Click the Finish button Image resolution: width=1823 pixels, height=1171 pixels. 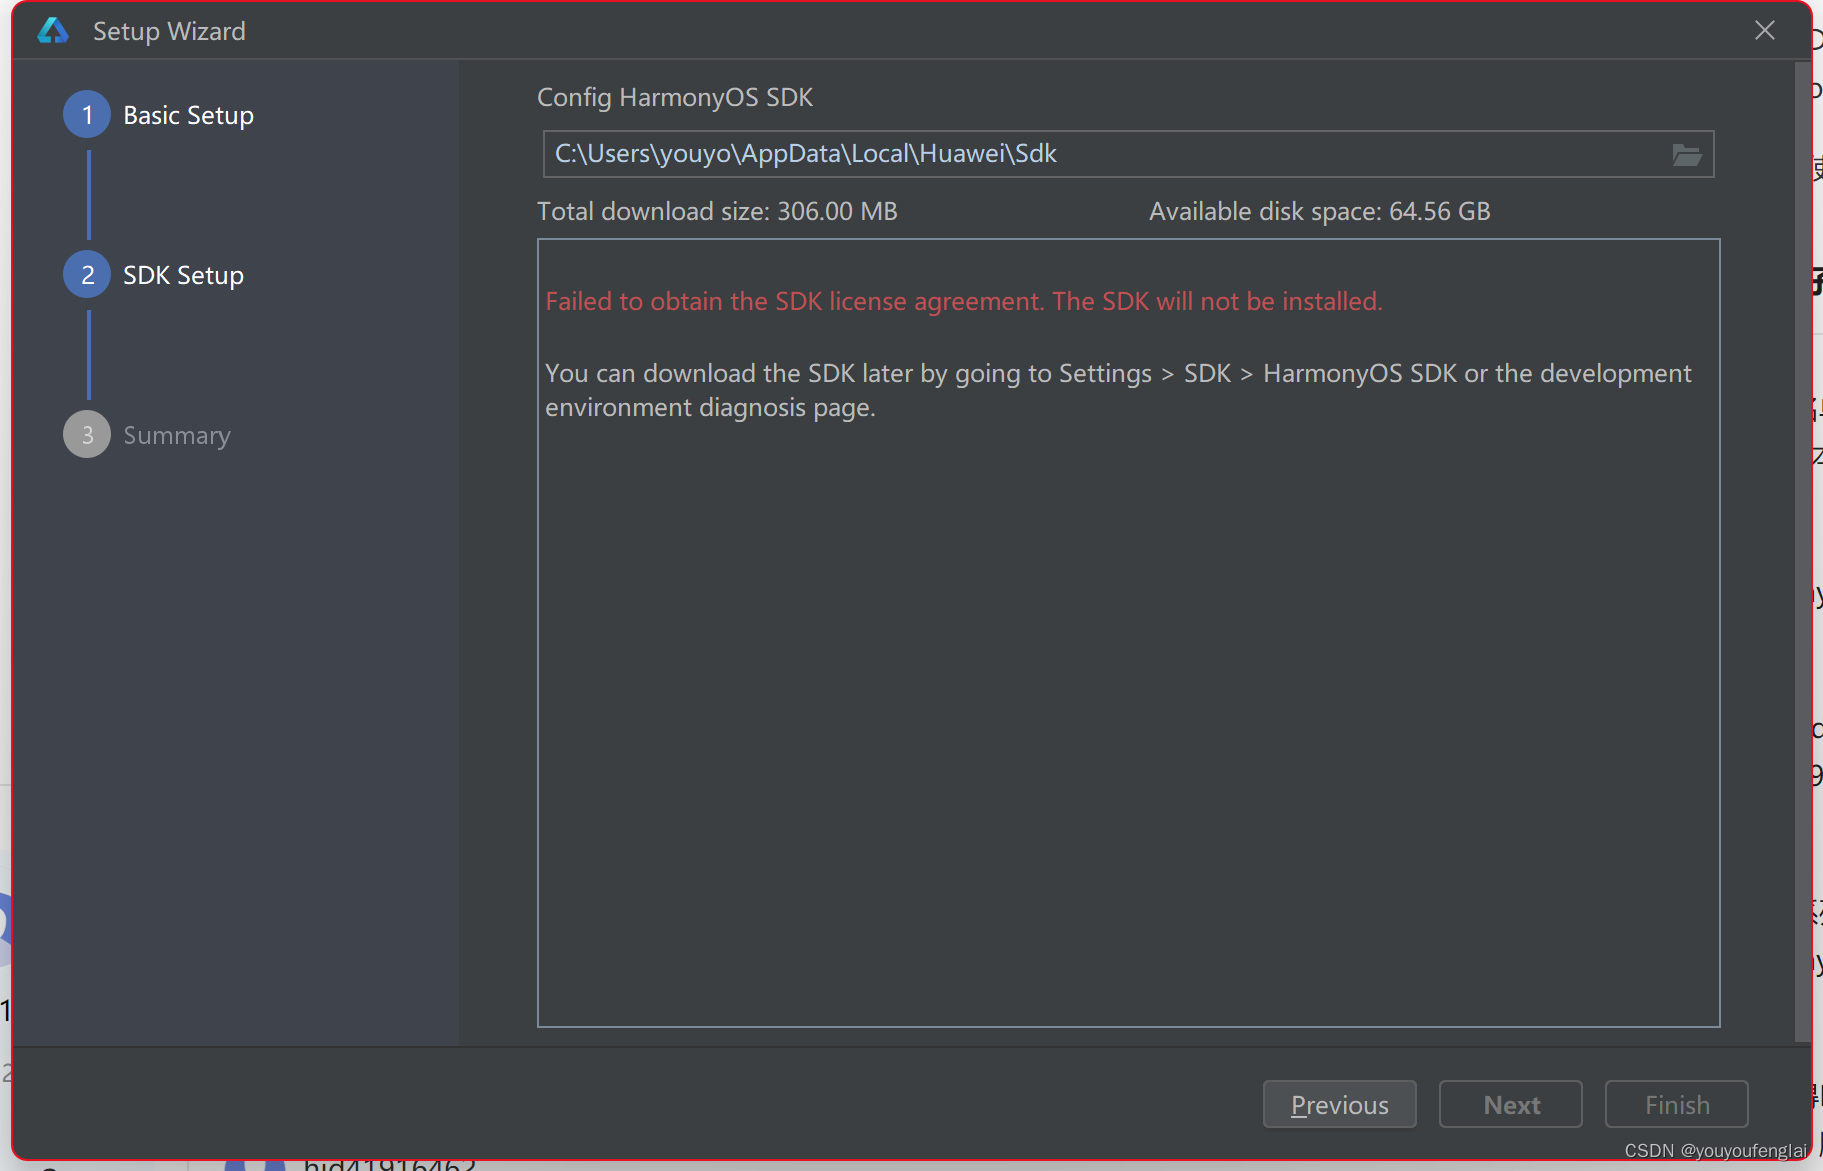[1677, 1104]
